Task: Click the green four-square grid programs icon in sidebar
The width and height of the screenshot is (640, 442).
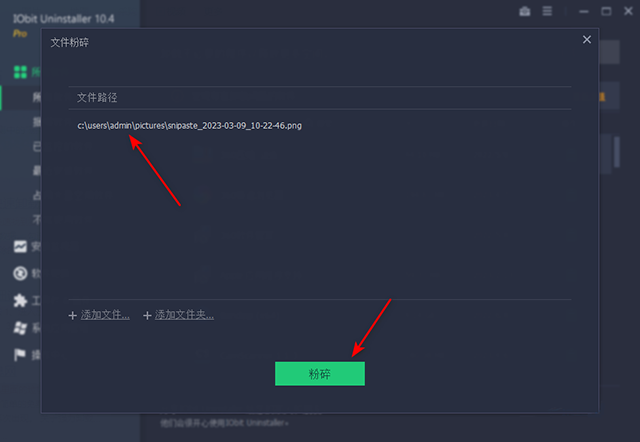Action: point(20,72)
